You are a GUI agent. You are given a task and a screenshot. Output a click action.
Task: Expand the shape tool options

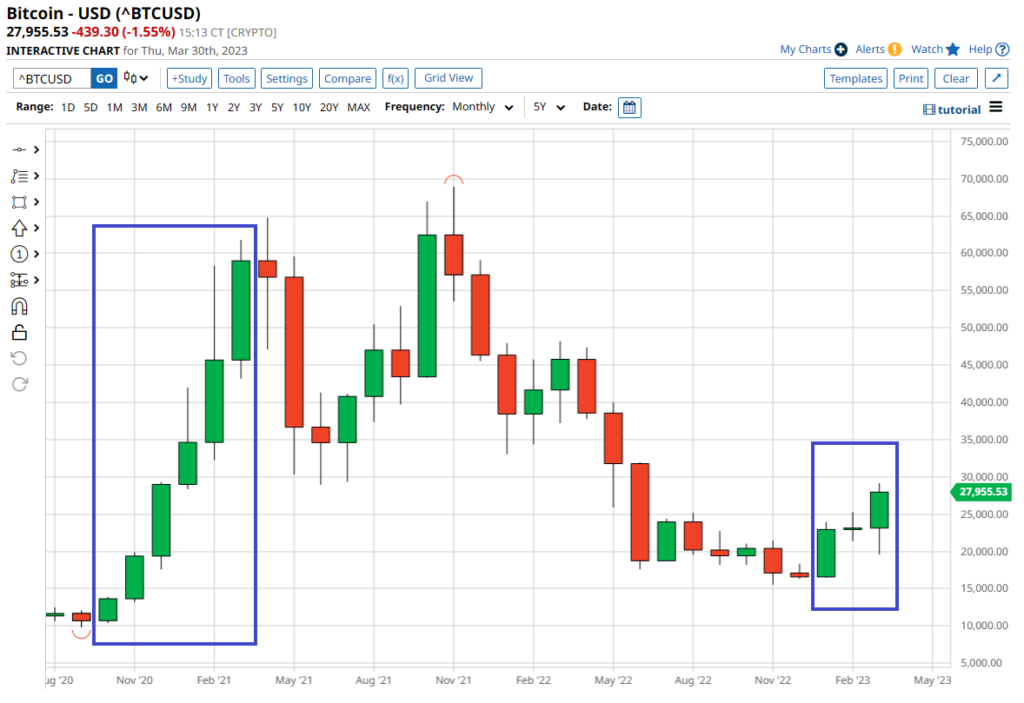[x=37, y=202]
